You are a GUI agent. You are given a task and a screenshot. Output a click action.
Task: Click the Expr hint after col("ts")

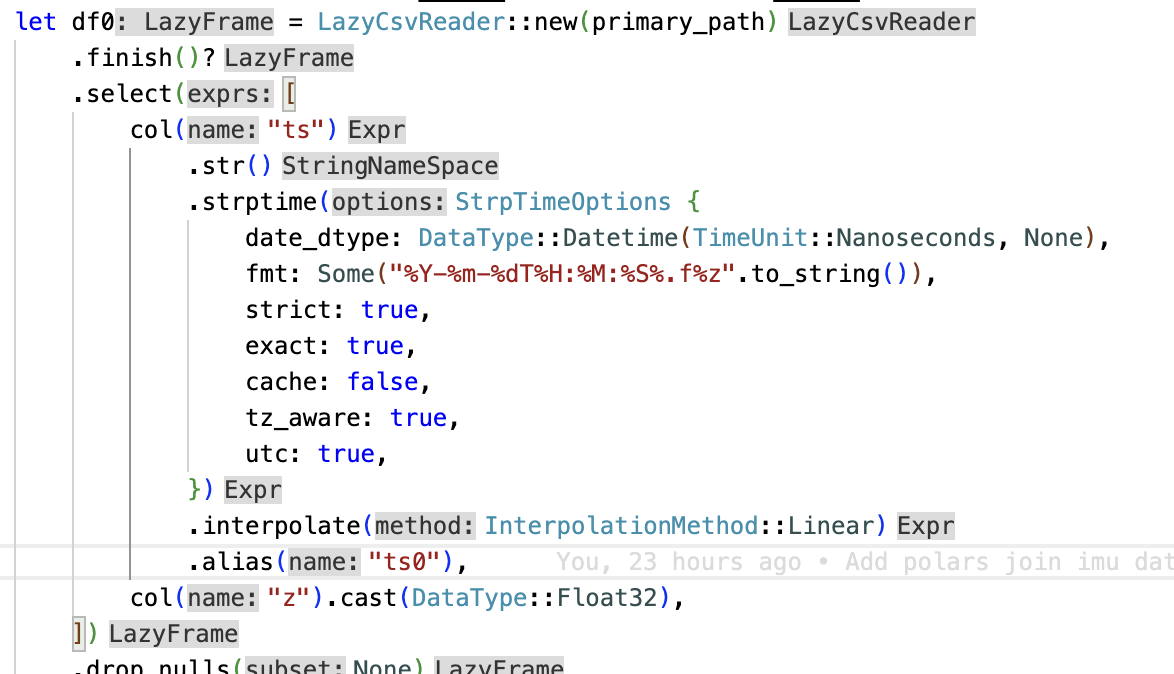[x=376, y=129]
